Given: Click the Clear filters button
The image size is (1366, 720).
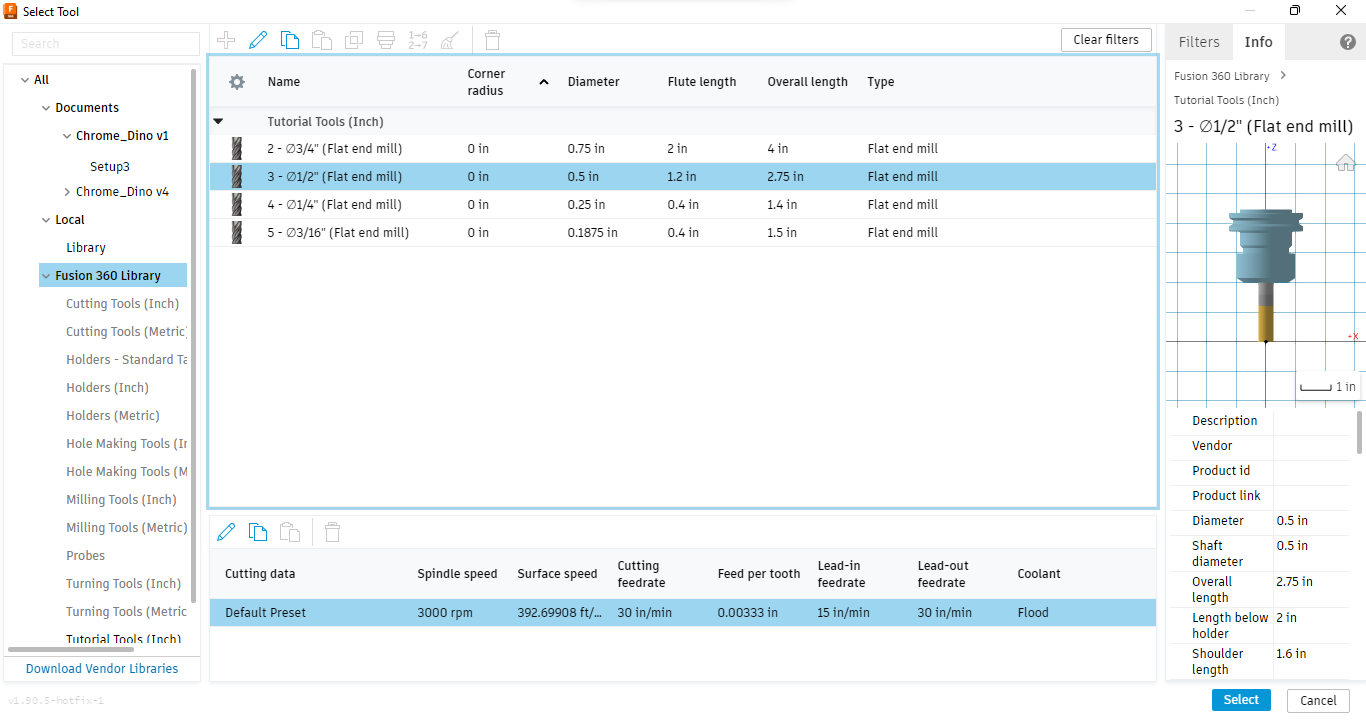Looking at the screenshot, I should (1106, 40).
